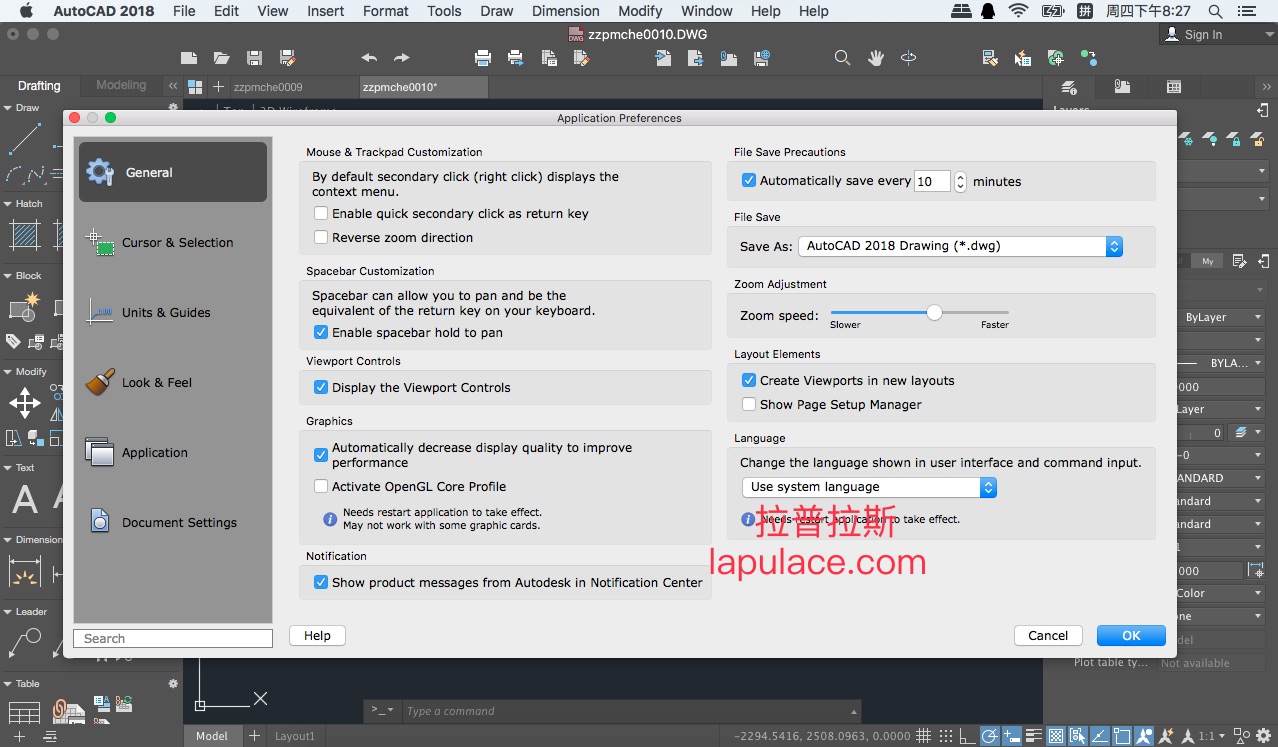Screen dimensions: 1278x747
Task: Open the Save As file format dropdown
Action: [960, 246]
